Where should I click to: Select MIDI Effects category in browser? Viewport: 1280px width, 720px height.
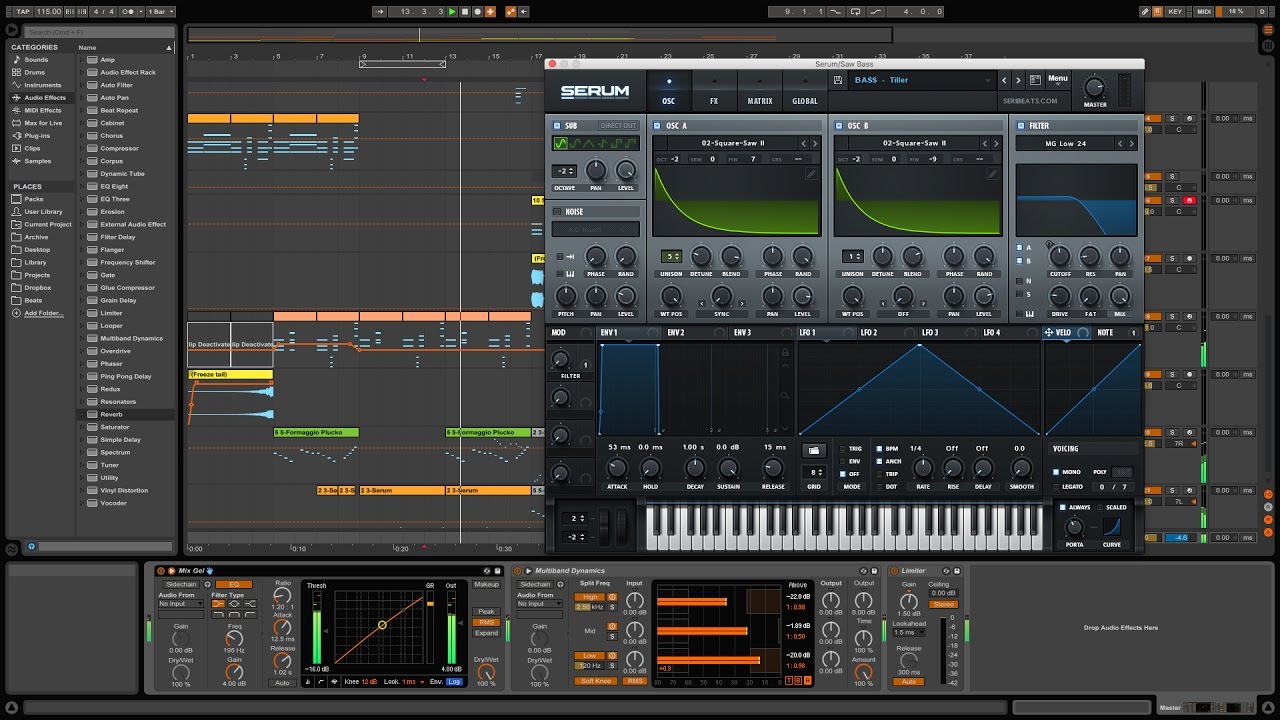(42, 110)
